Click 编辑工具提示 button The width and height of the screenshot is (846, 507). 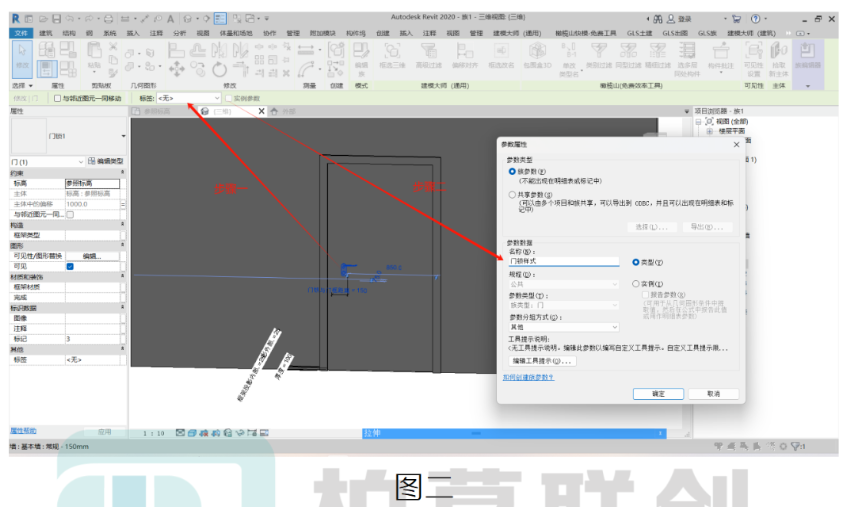pos(542,361)
